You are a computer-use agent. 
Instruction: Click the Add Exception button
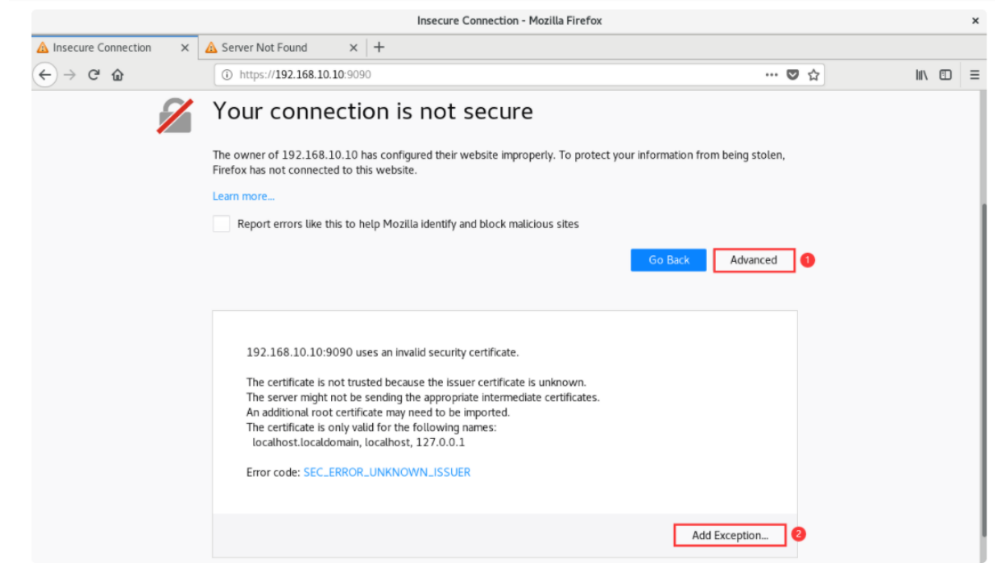pos(730,535)
